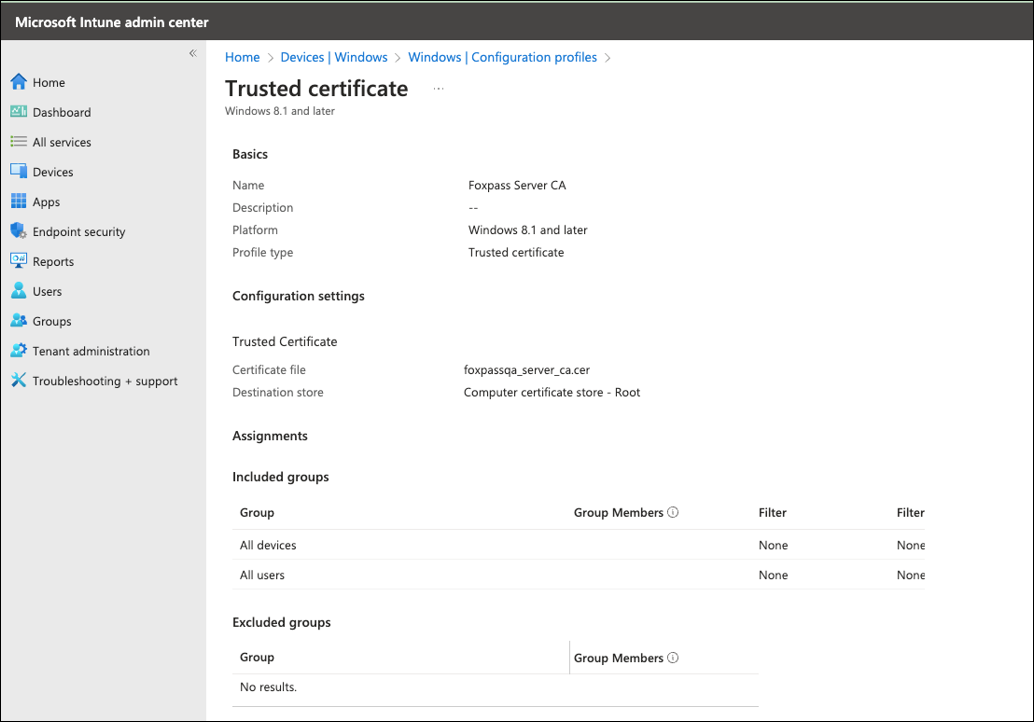This screenshot has width=1034, height=722.
Task: Click info icon beside Excluded Group Members
Action: pos(673,658)
